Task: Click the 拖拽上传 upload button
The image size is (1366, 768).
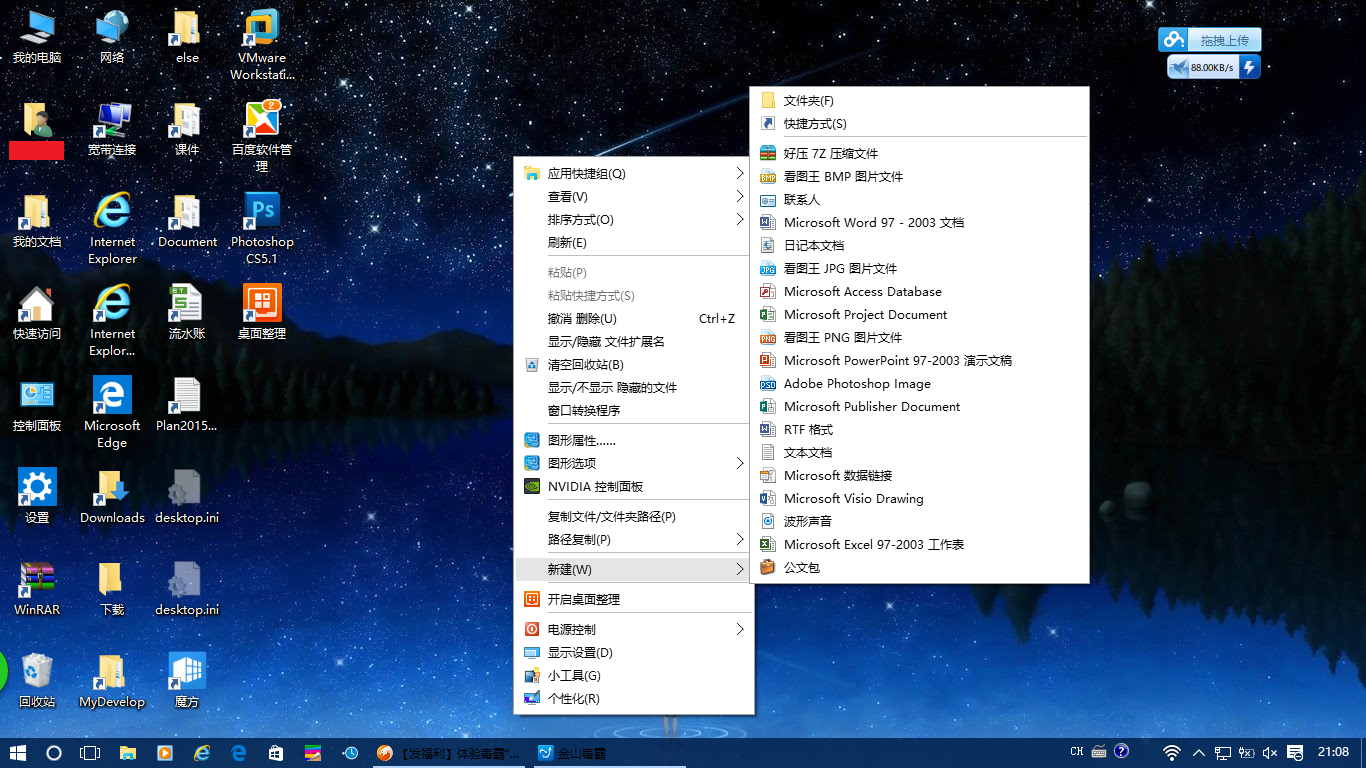Action: pyautogui.click(x=1210, y=40)
